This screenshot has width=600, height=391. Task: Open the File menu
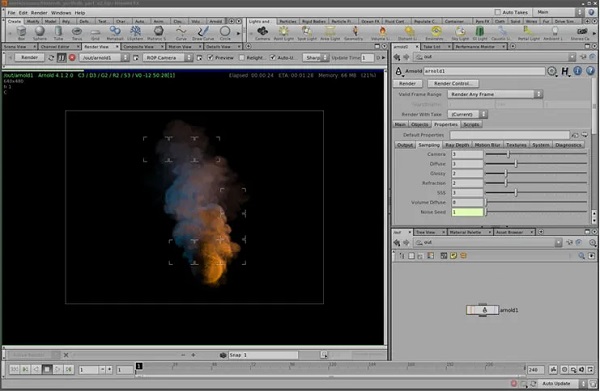[11, 13]
